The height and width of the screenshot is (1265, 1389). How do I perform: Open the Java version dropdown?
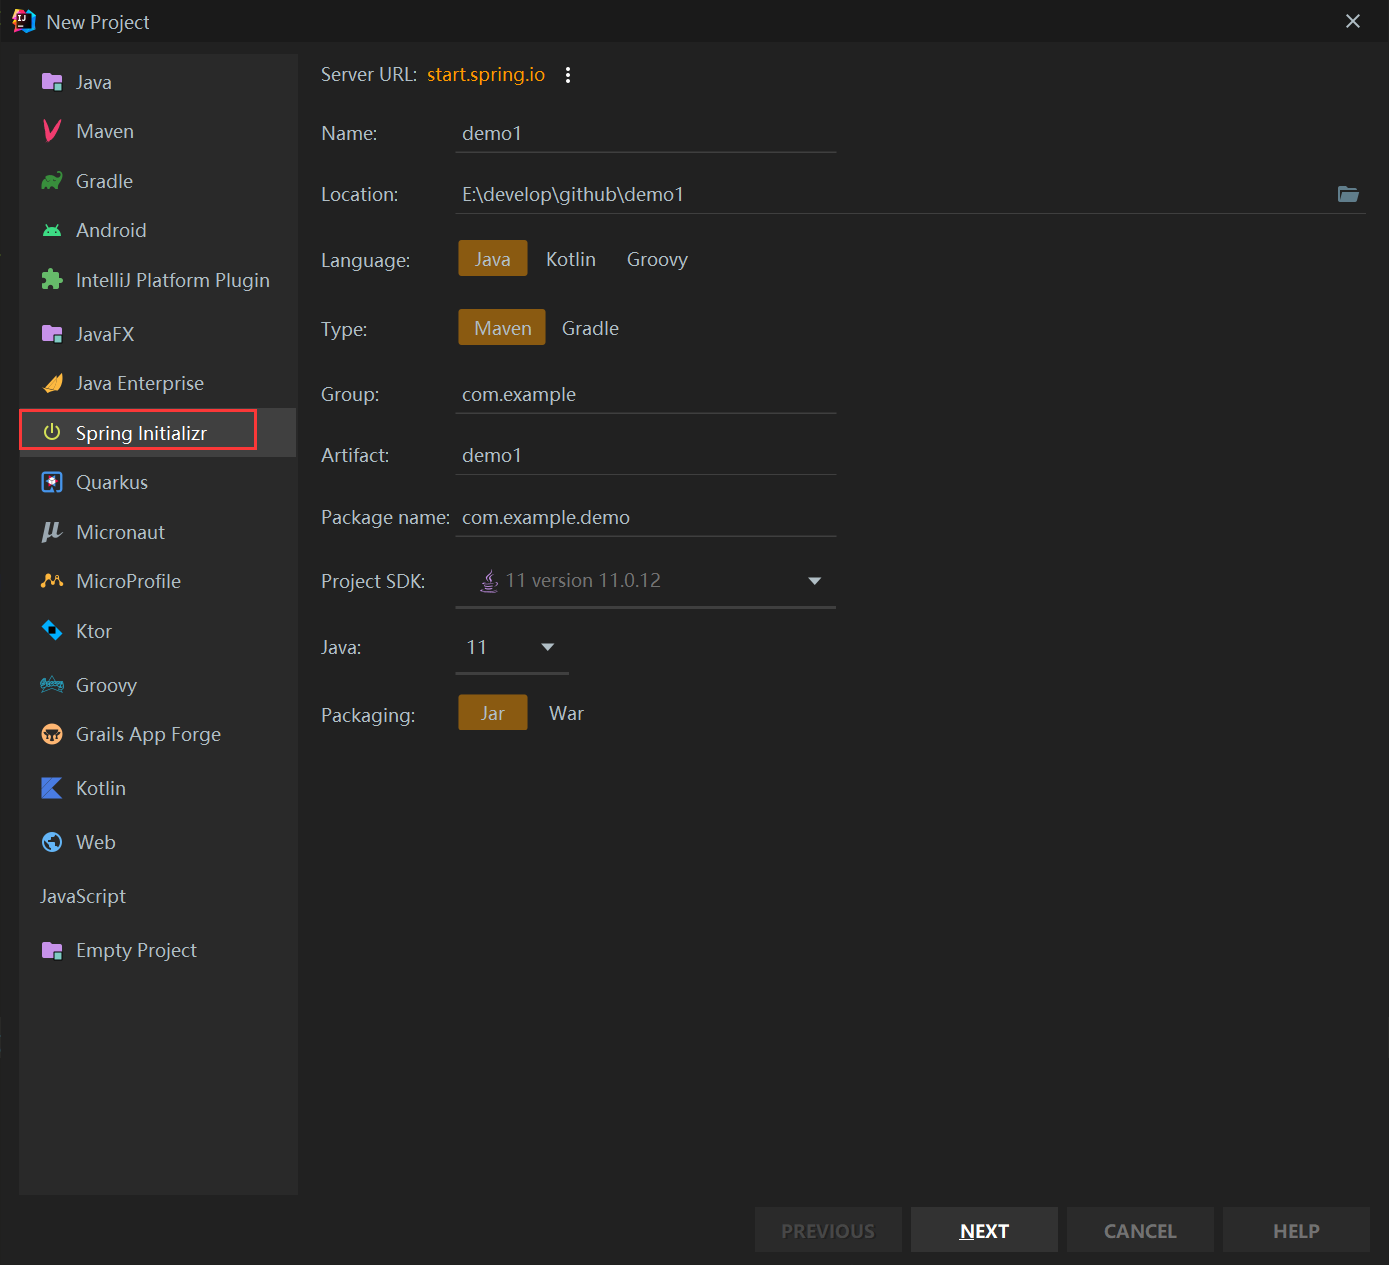tap(512, 648)
